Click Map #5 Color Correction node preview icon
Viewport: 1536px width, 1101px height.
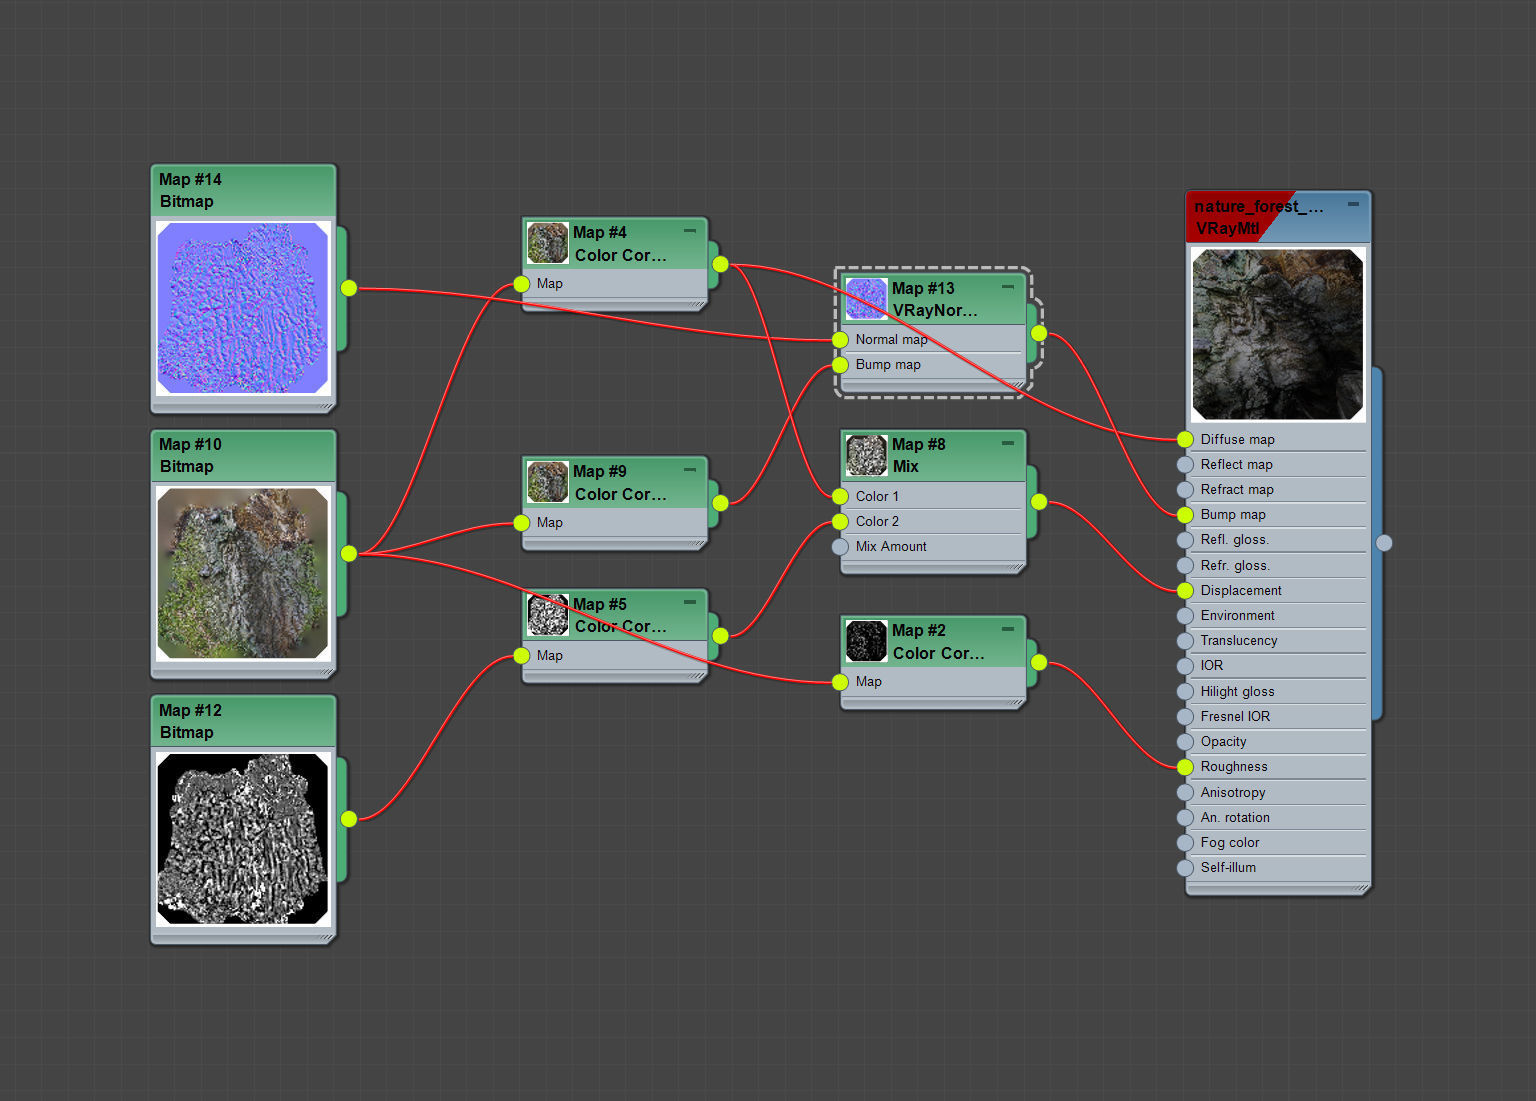click(548, 615)
